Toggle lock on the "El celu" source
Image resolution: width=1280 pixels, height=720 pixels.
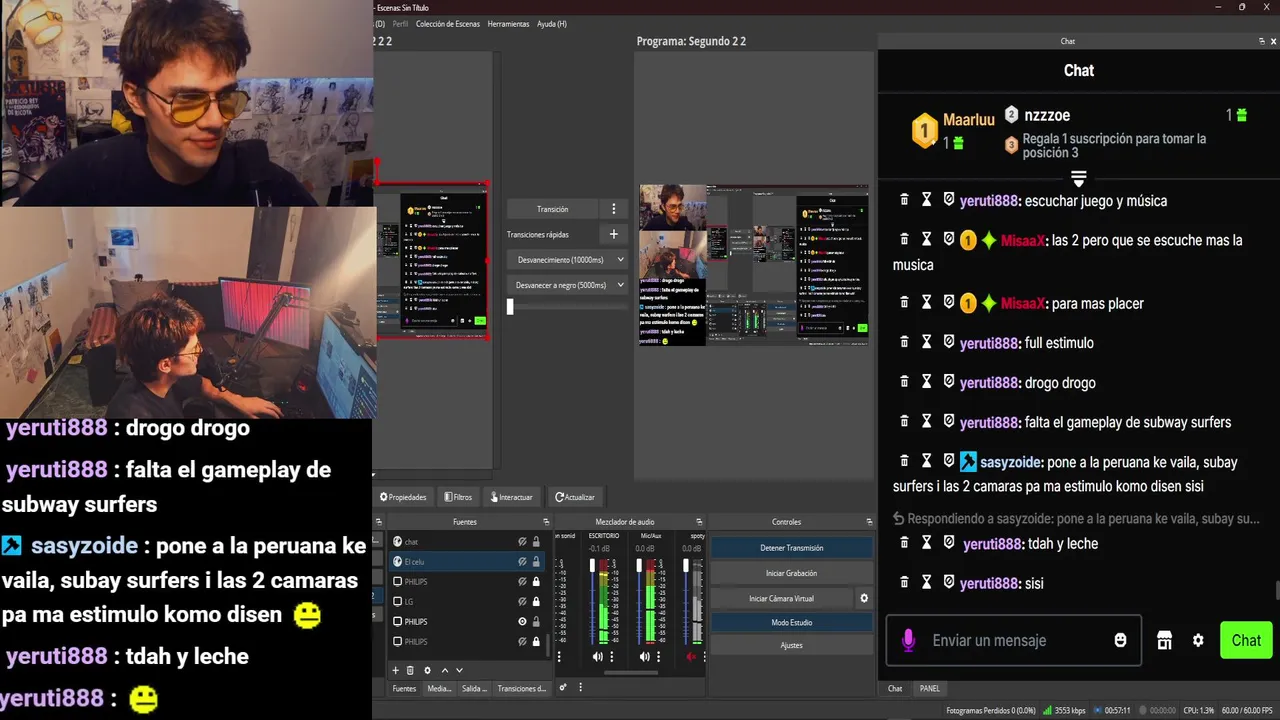pos(536,561)
